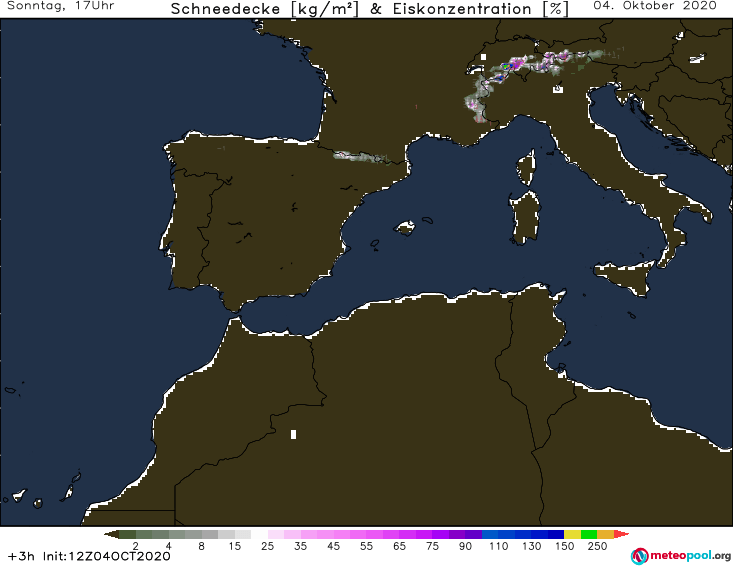Viewport: 733px width, 566px height.
Task: Click the map title 'Schneedecke [kg/m²] & Eiskonzentration [%]'
Action: [x=370, y=9]
